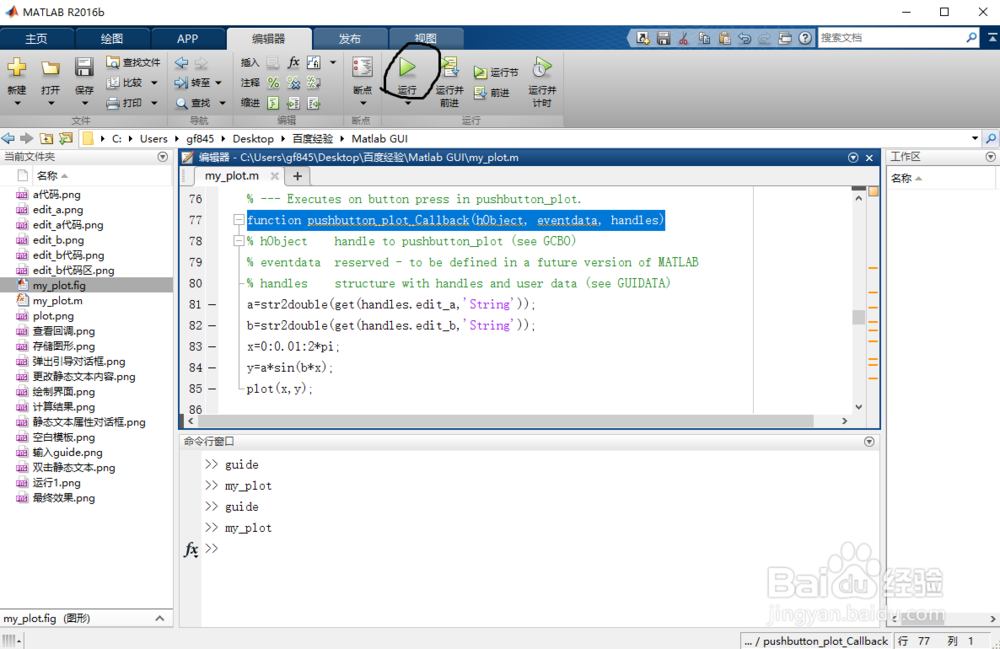The height and width of the screenshot is (649, 1000).
Task: Click the wrap comments icon
Action: pos(314,83)
